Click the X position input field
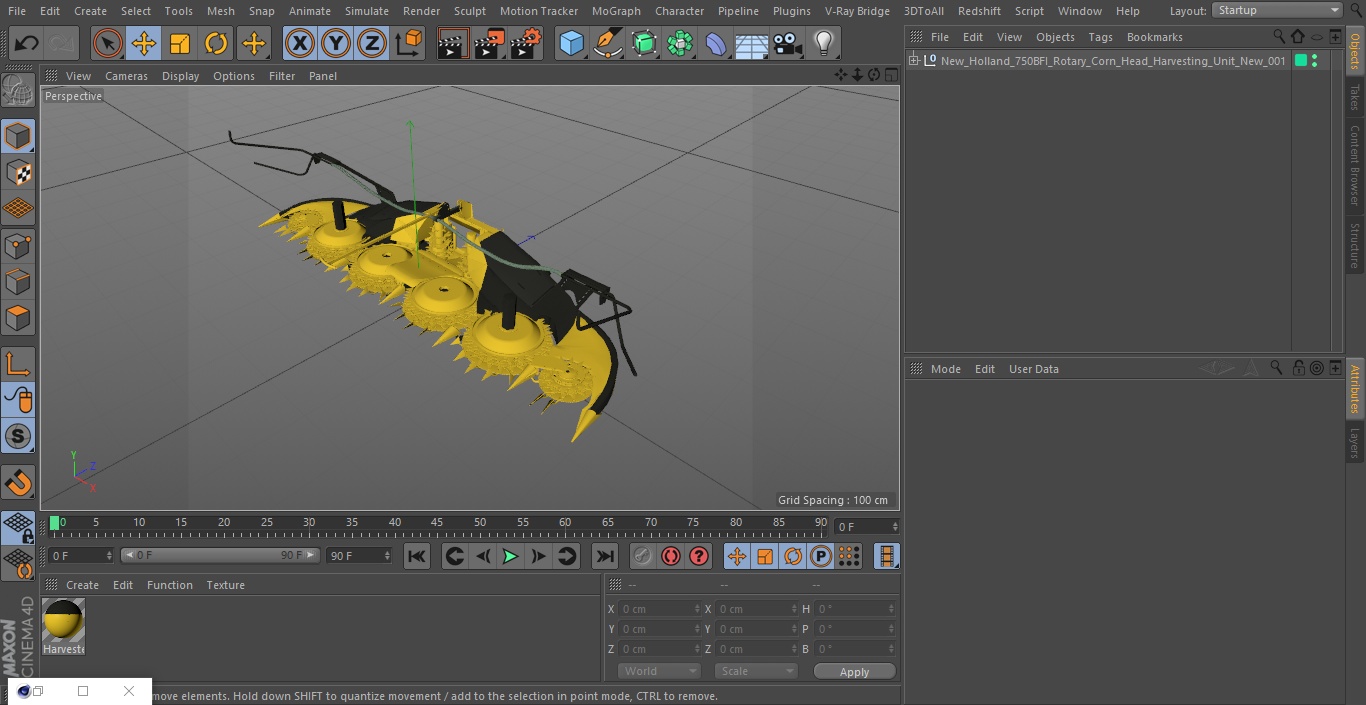This screenshot has width=1366, height=705. pyautogui.click(x=659, y=609)
